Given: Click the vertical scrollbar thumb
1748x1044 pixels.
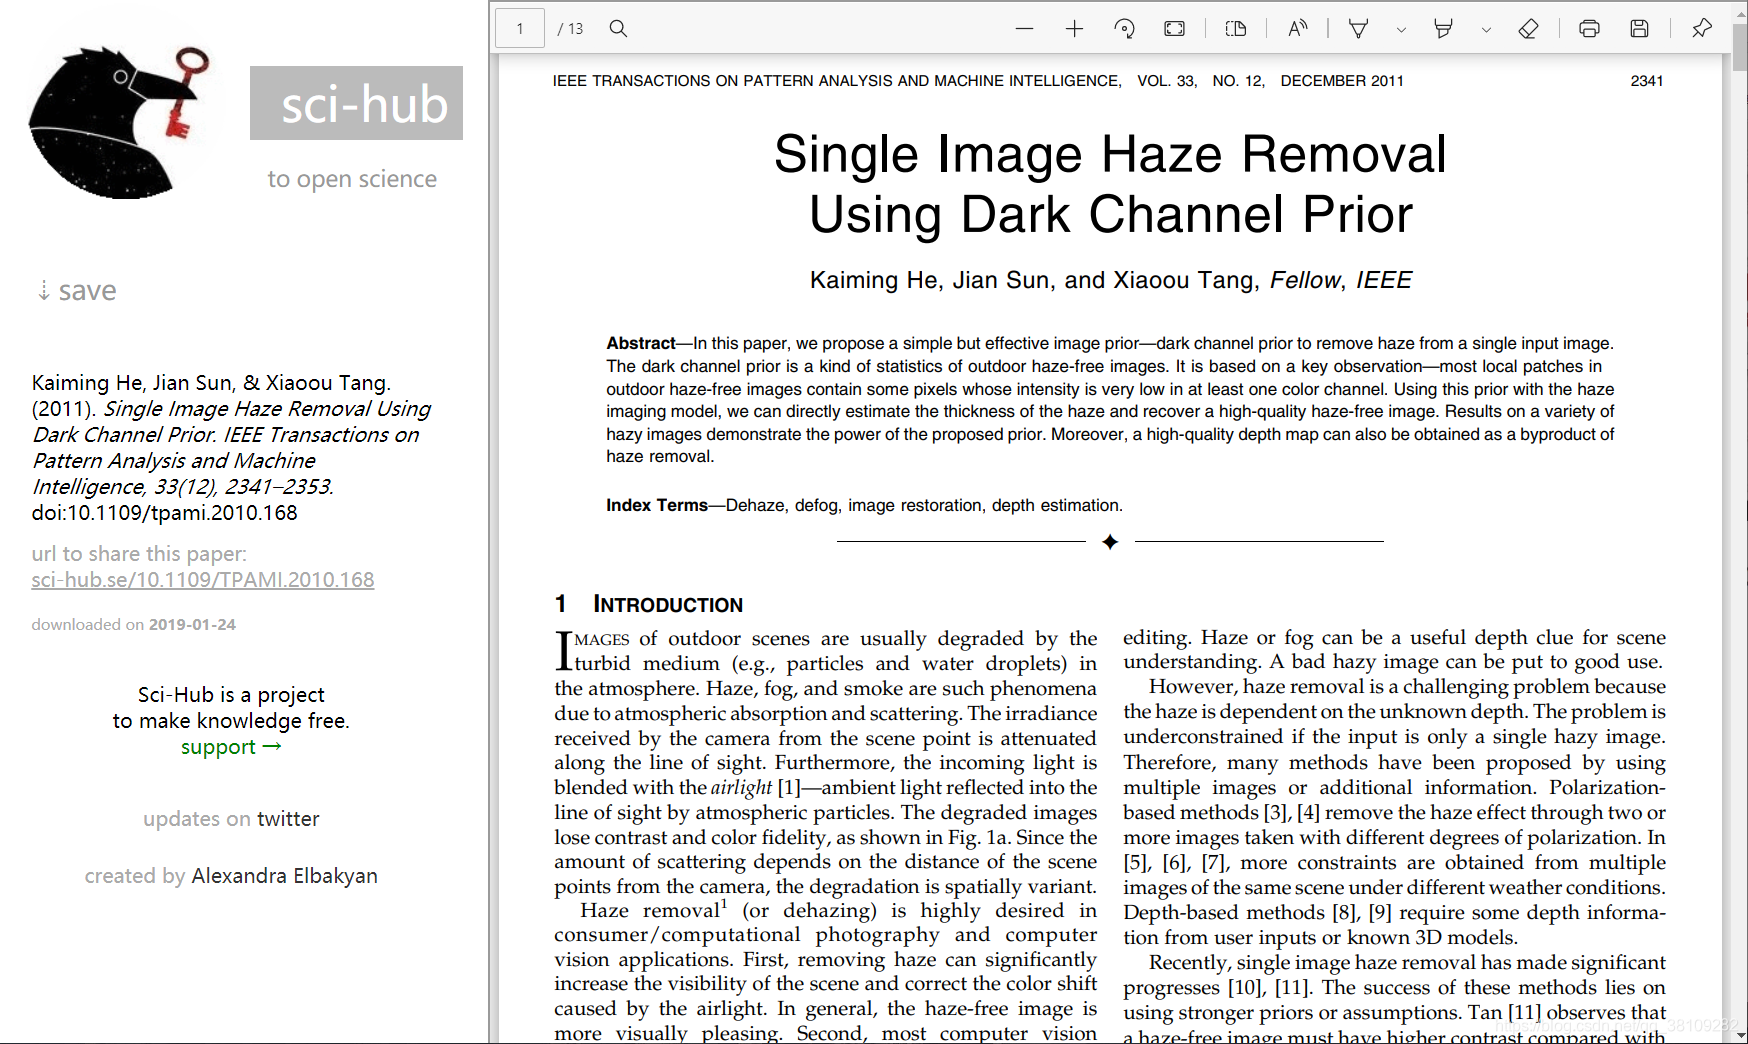Looking at the screenshot, I should [x=1739, y=47].
